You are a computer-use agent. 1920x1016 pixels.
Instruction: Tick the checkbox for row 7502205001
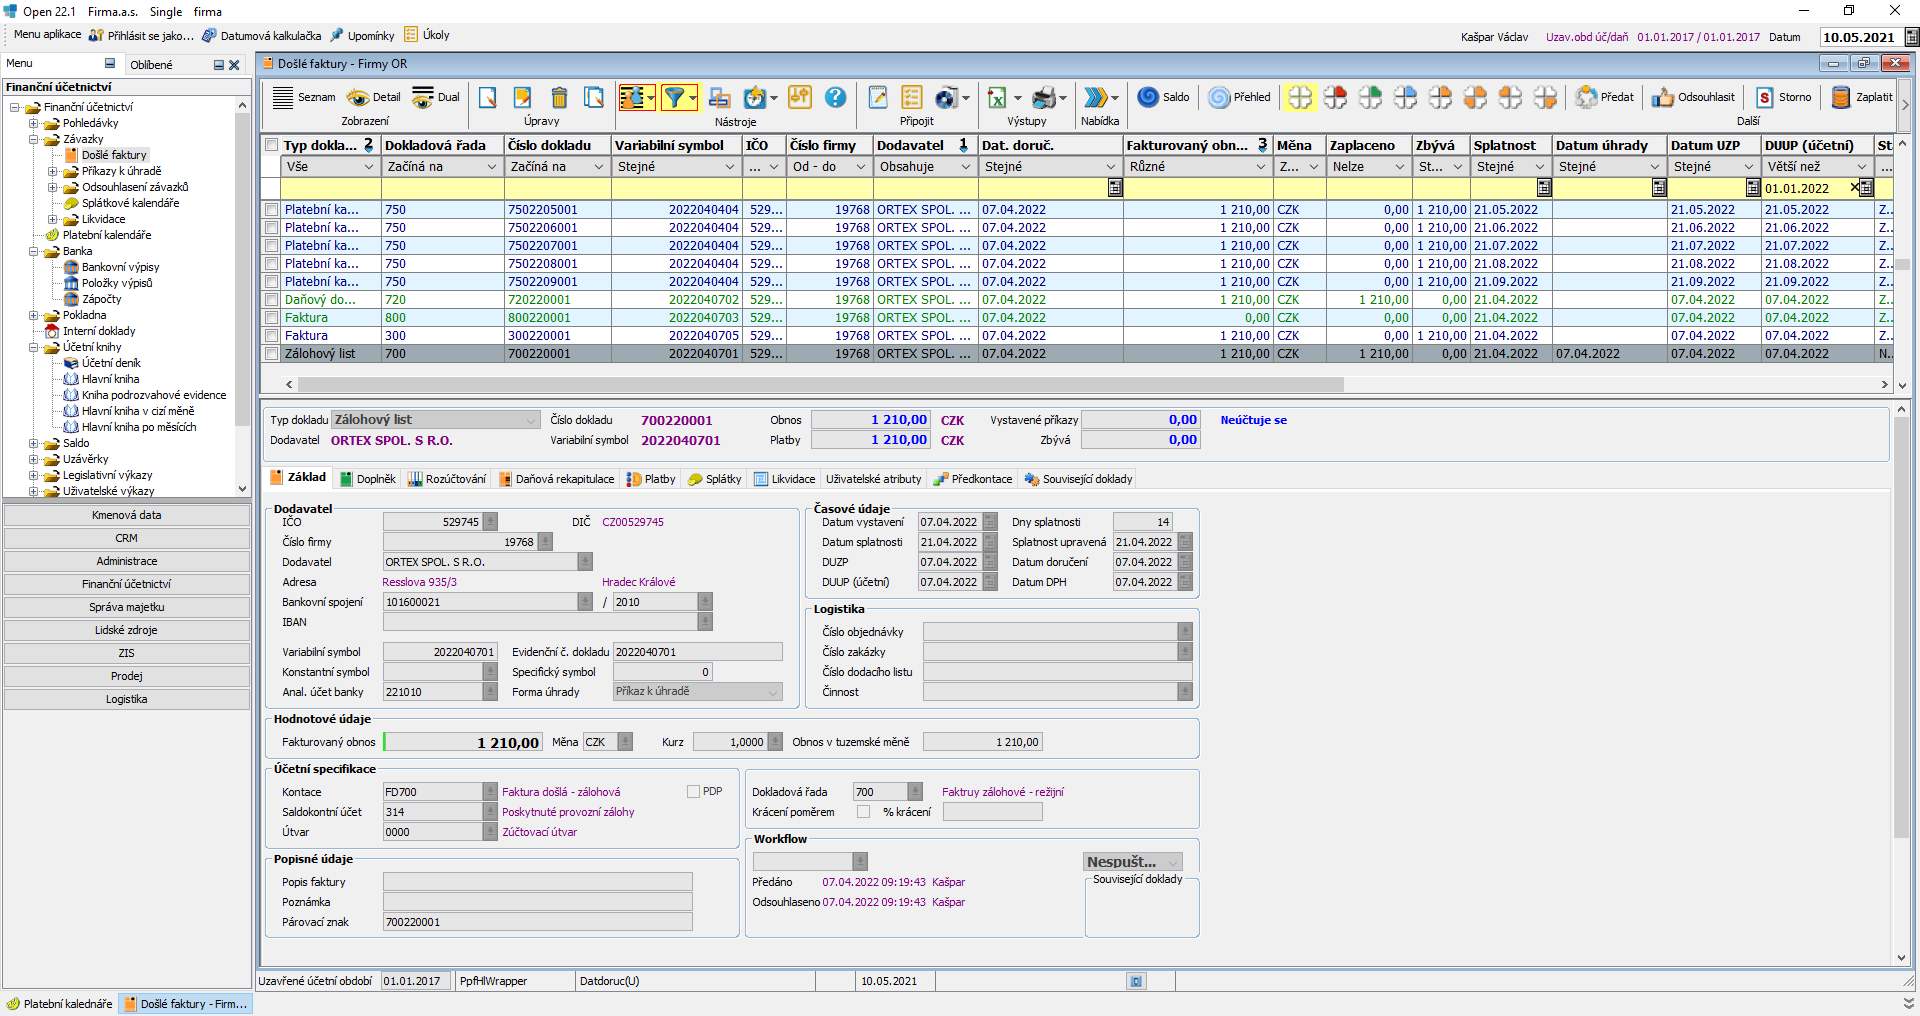[x=271, y=210]
